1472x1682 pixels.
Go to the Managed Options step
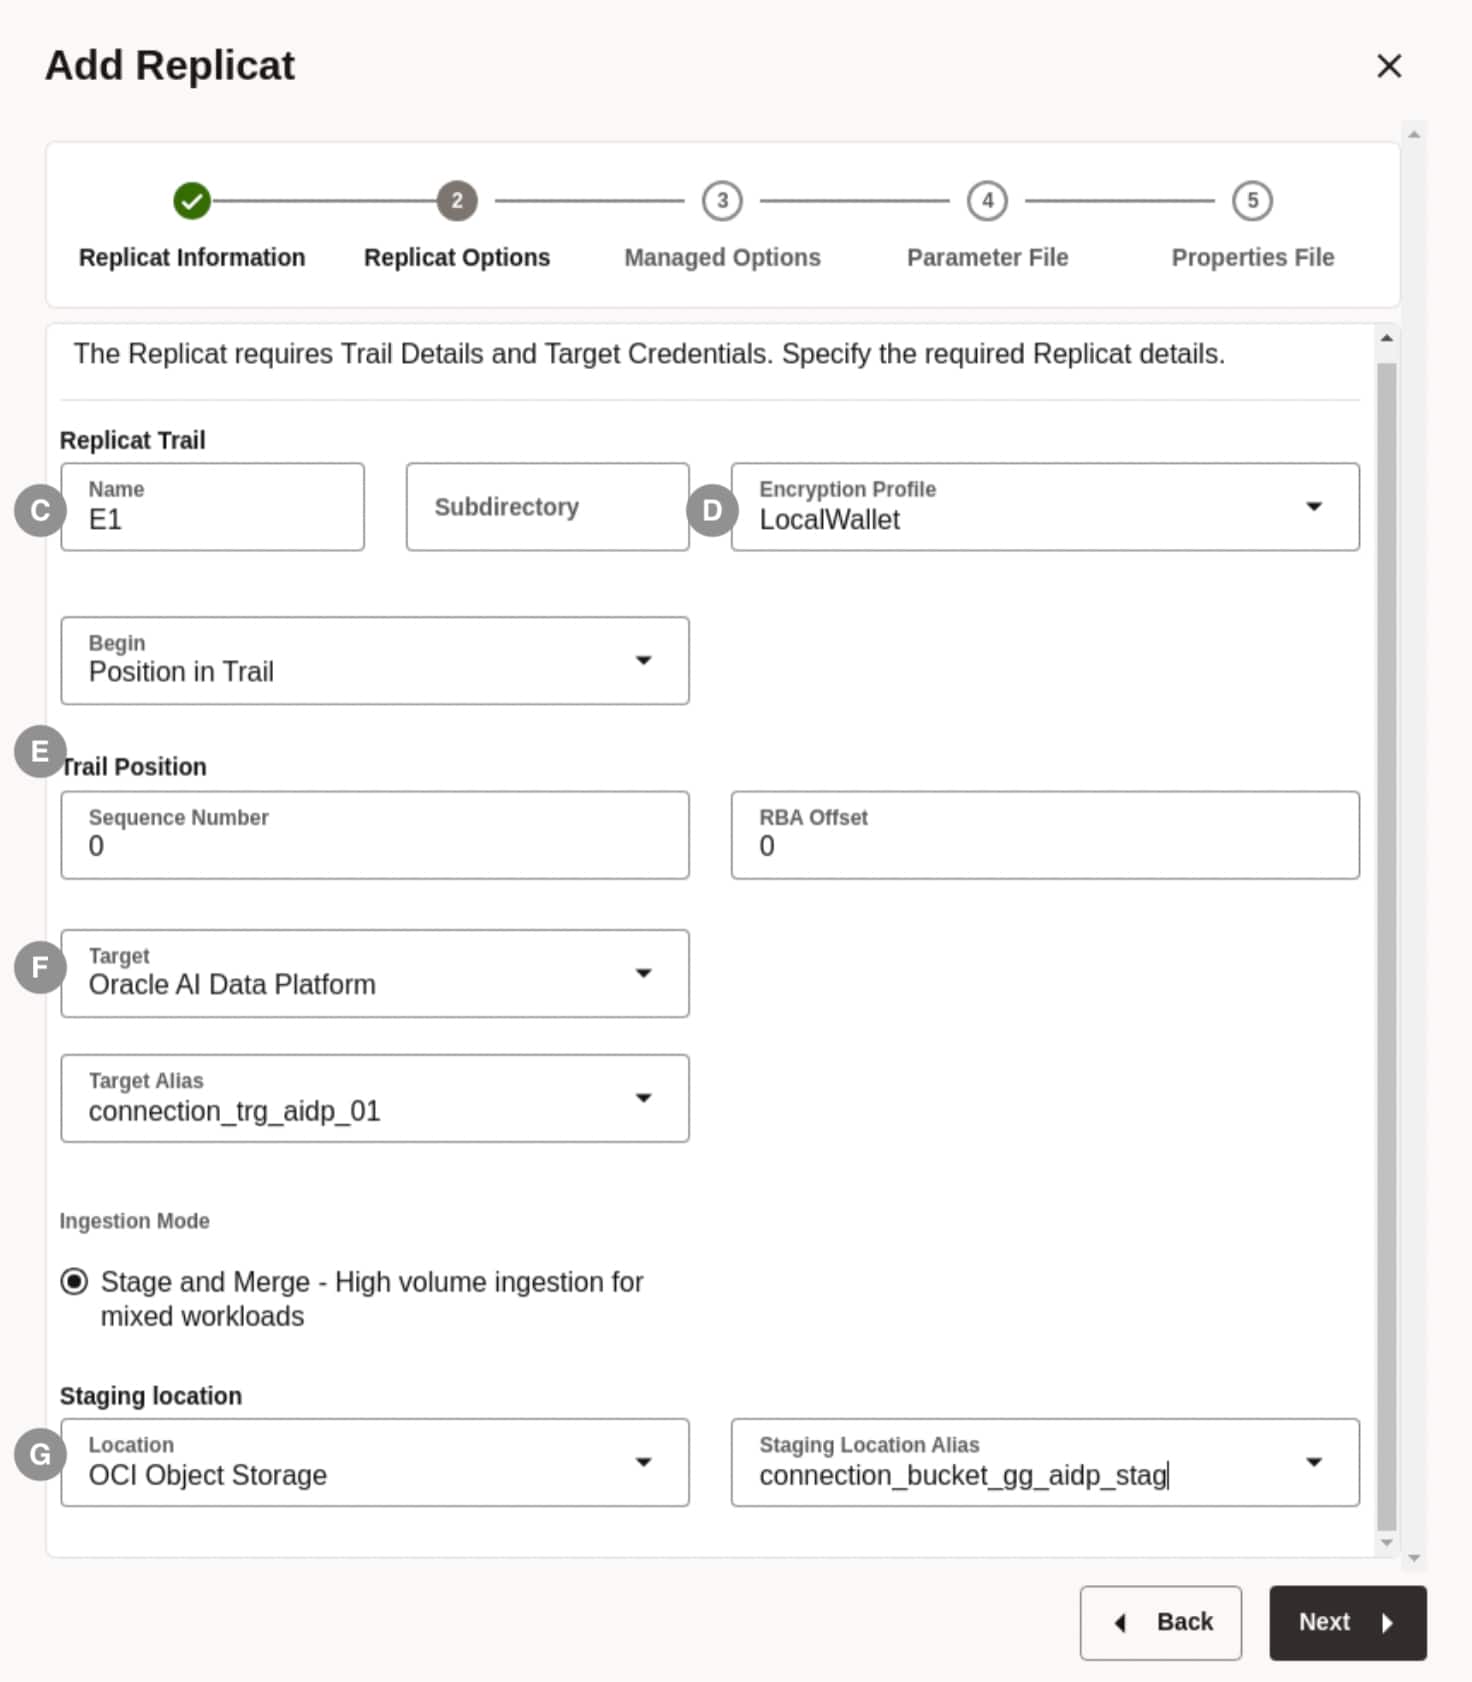point(722,257)
